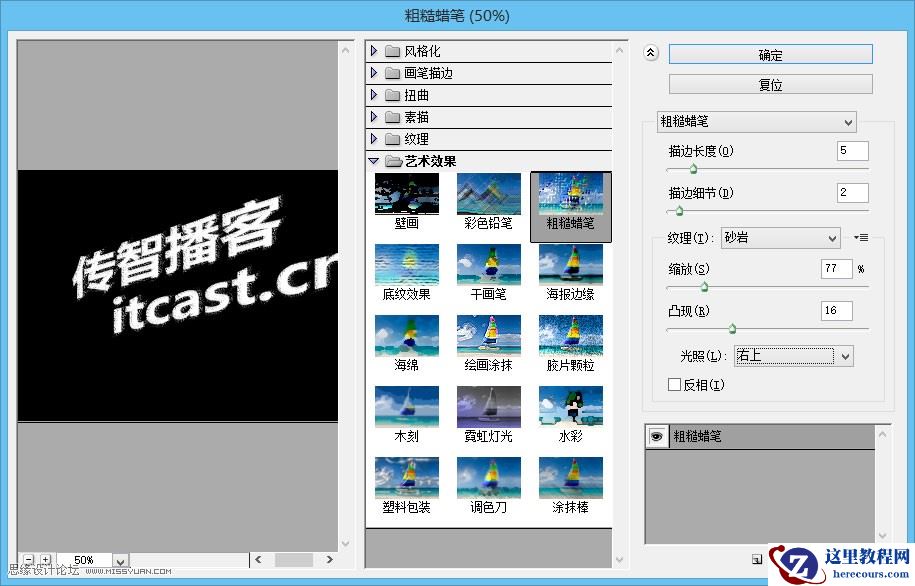Create a new effect layer
The height and width of the screenshot is (586, 915).
pos(757,560)
